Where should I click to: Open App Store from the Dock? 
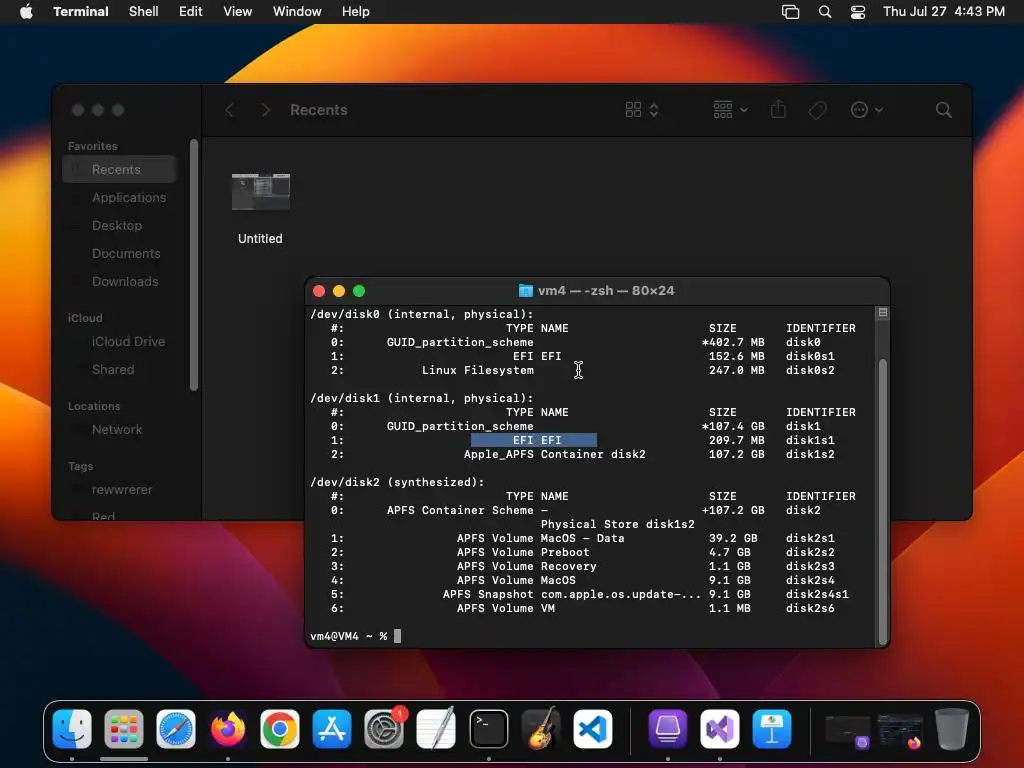(x=332, y=729)
